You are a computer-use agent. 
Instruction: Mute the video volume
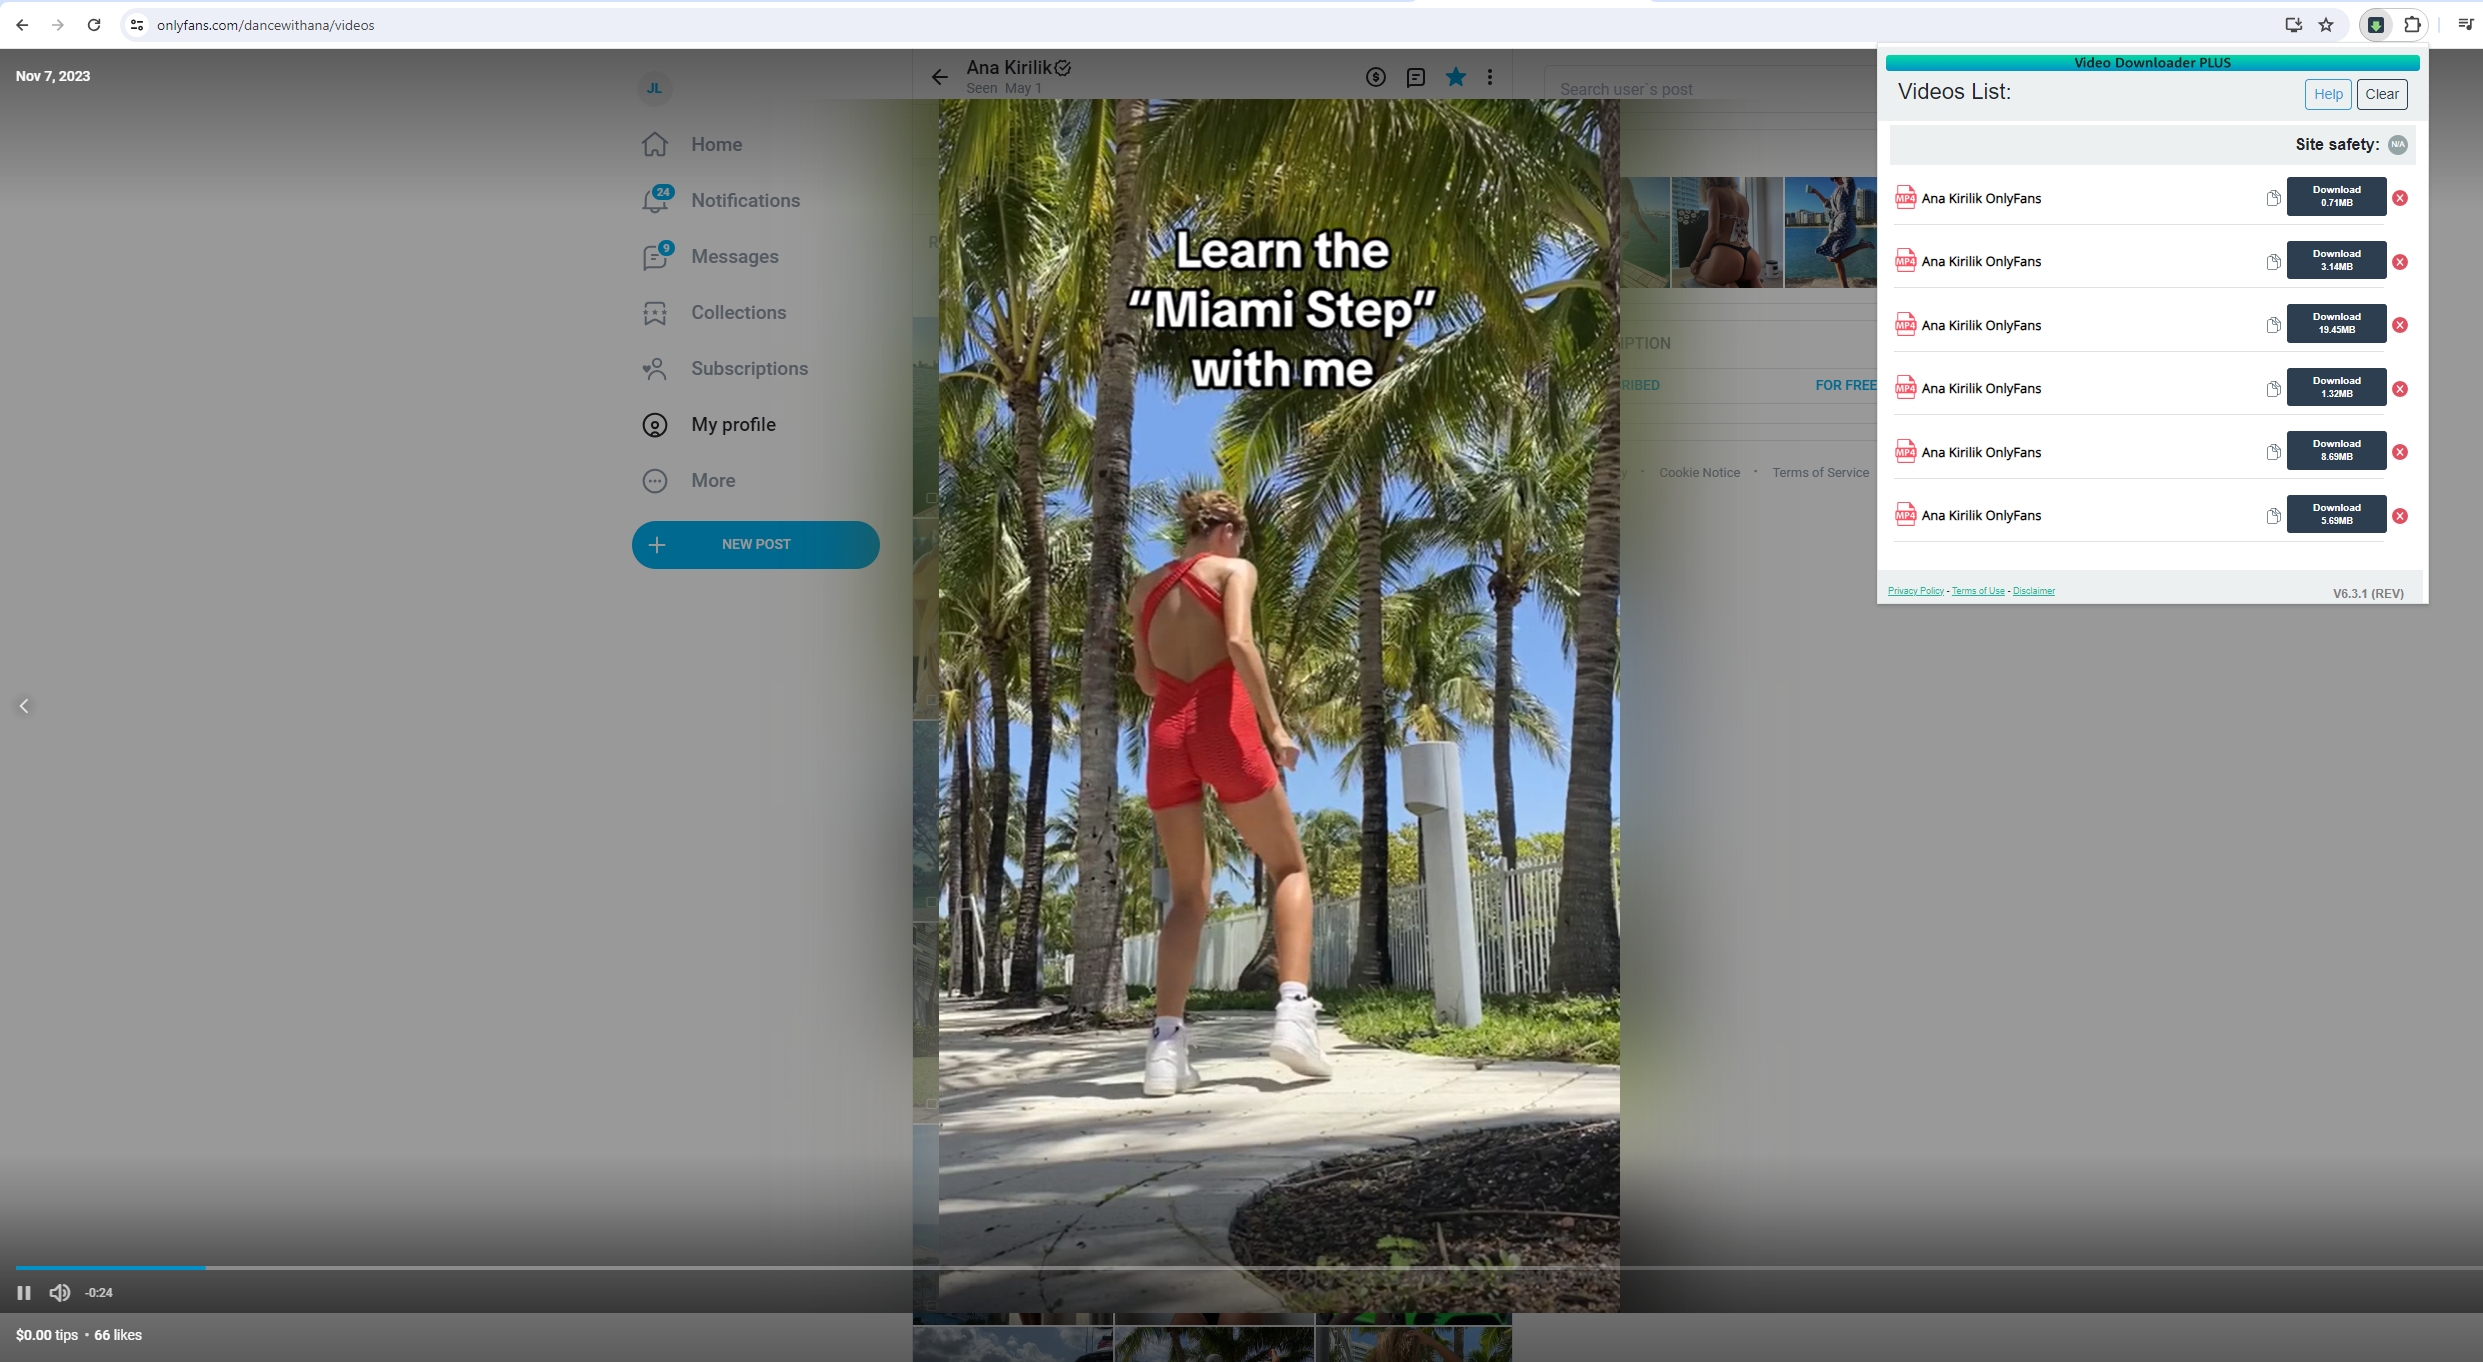(60, 1293)
